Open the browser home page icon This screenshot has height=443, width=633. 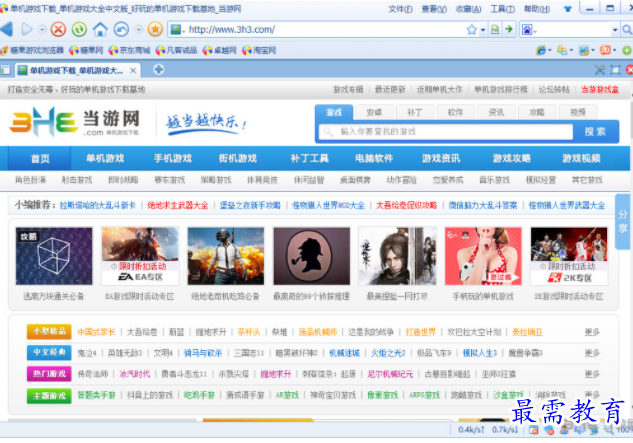coord(100,29)
